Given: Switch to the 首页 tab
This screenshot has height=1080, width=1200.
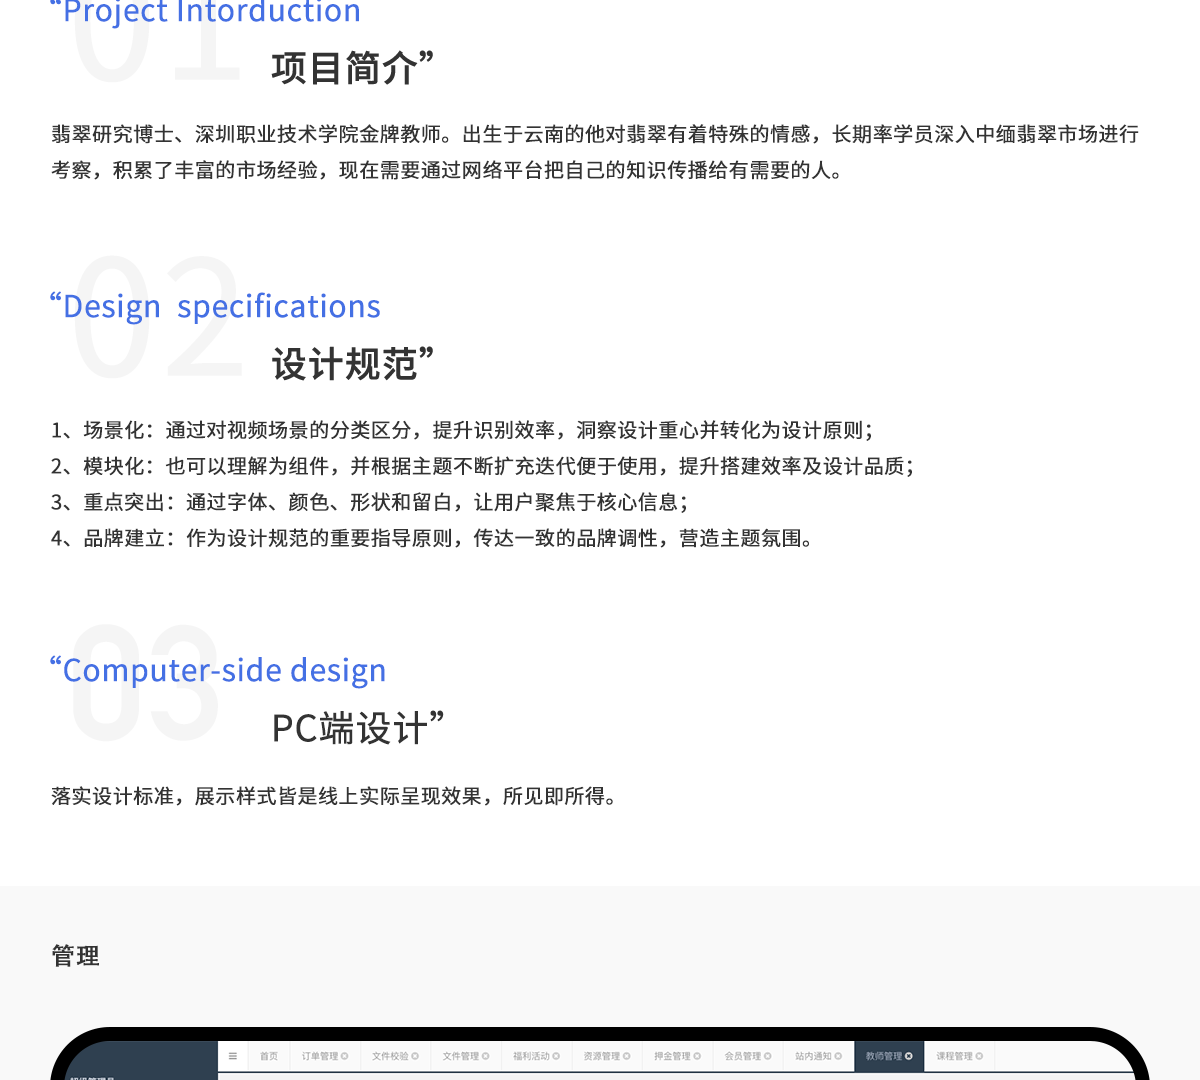Looking at the screenshot, I should [269, 1056].
